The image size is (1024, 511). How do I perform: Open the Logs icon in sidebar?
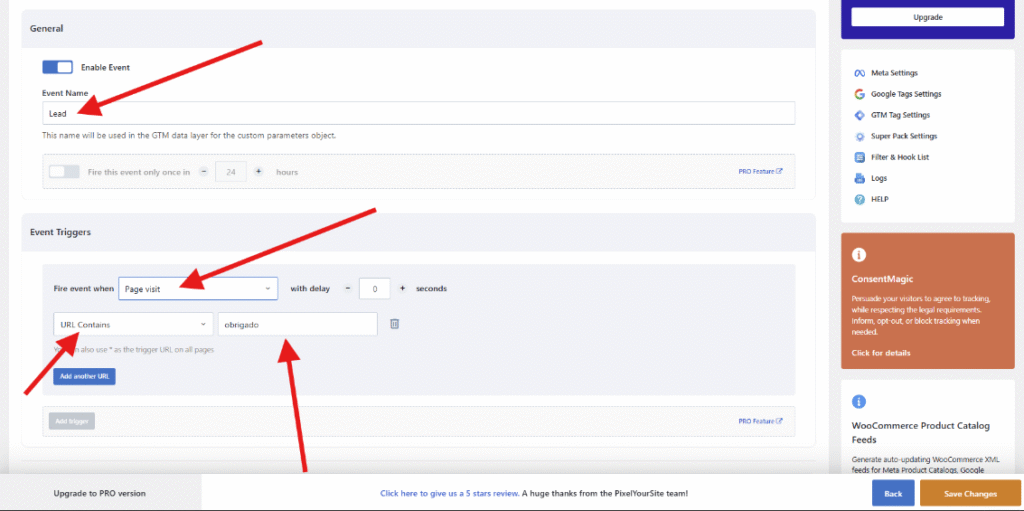pos(859,178)
